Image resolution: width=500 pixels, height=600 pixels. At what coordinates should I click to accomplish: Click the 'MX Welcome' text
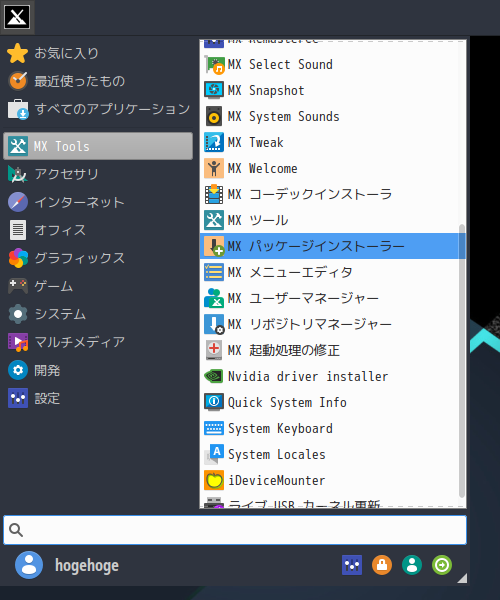click(262, 168)
